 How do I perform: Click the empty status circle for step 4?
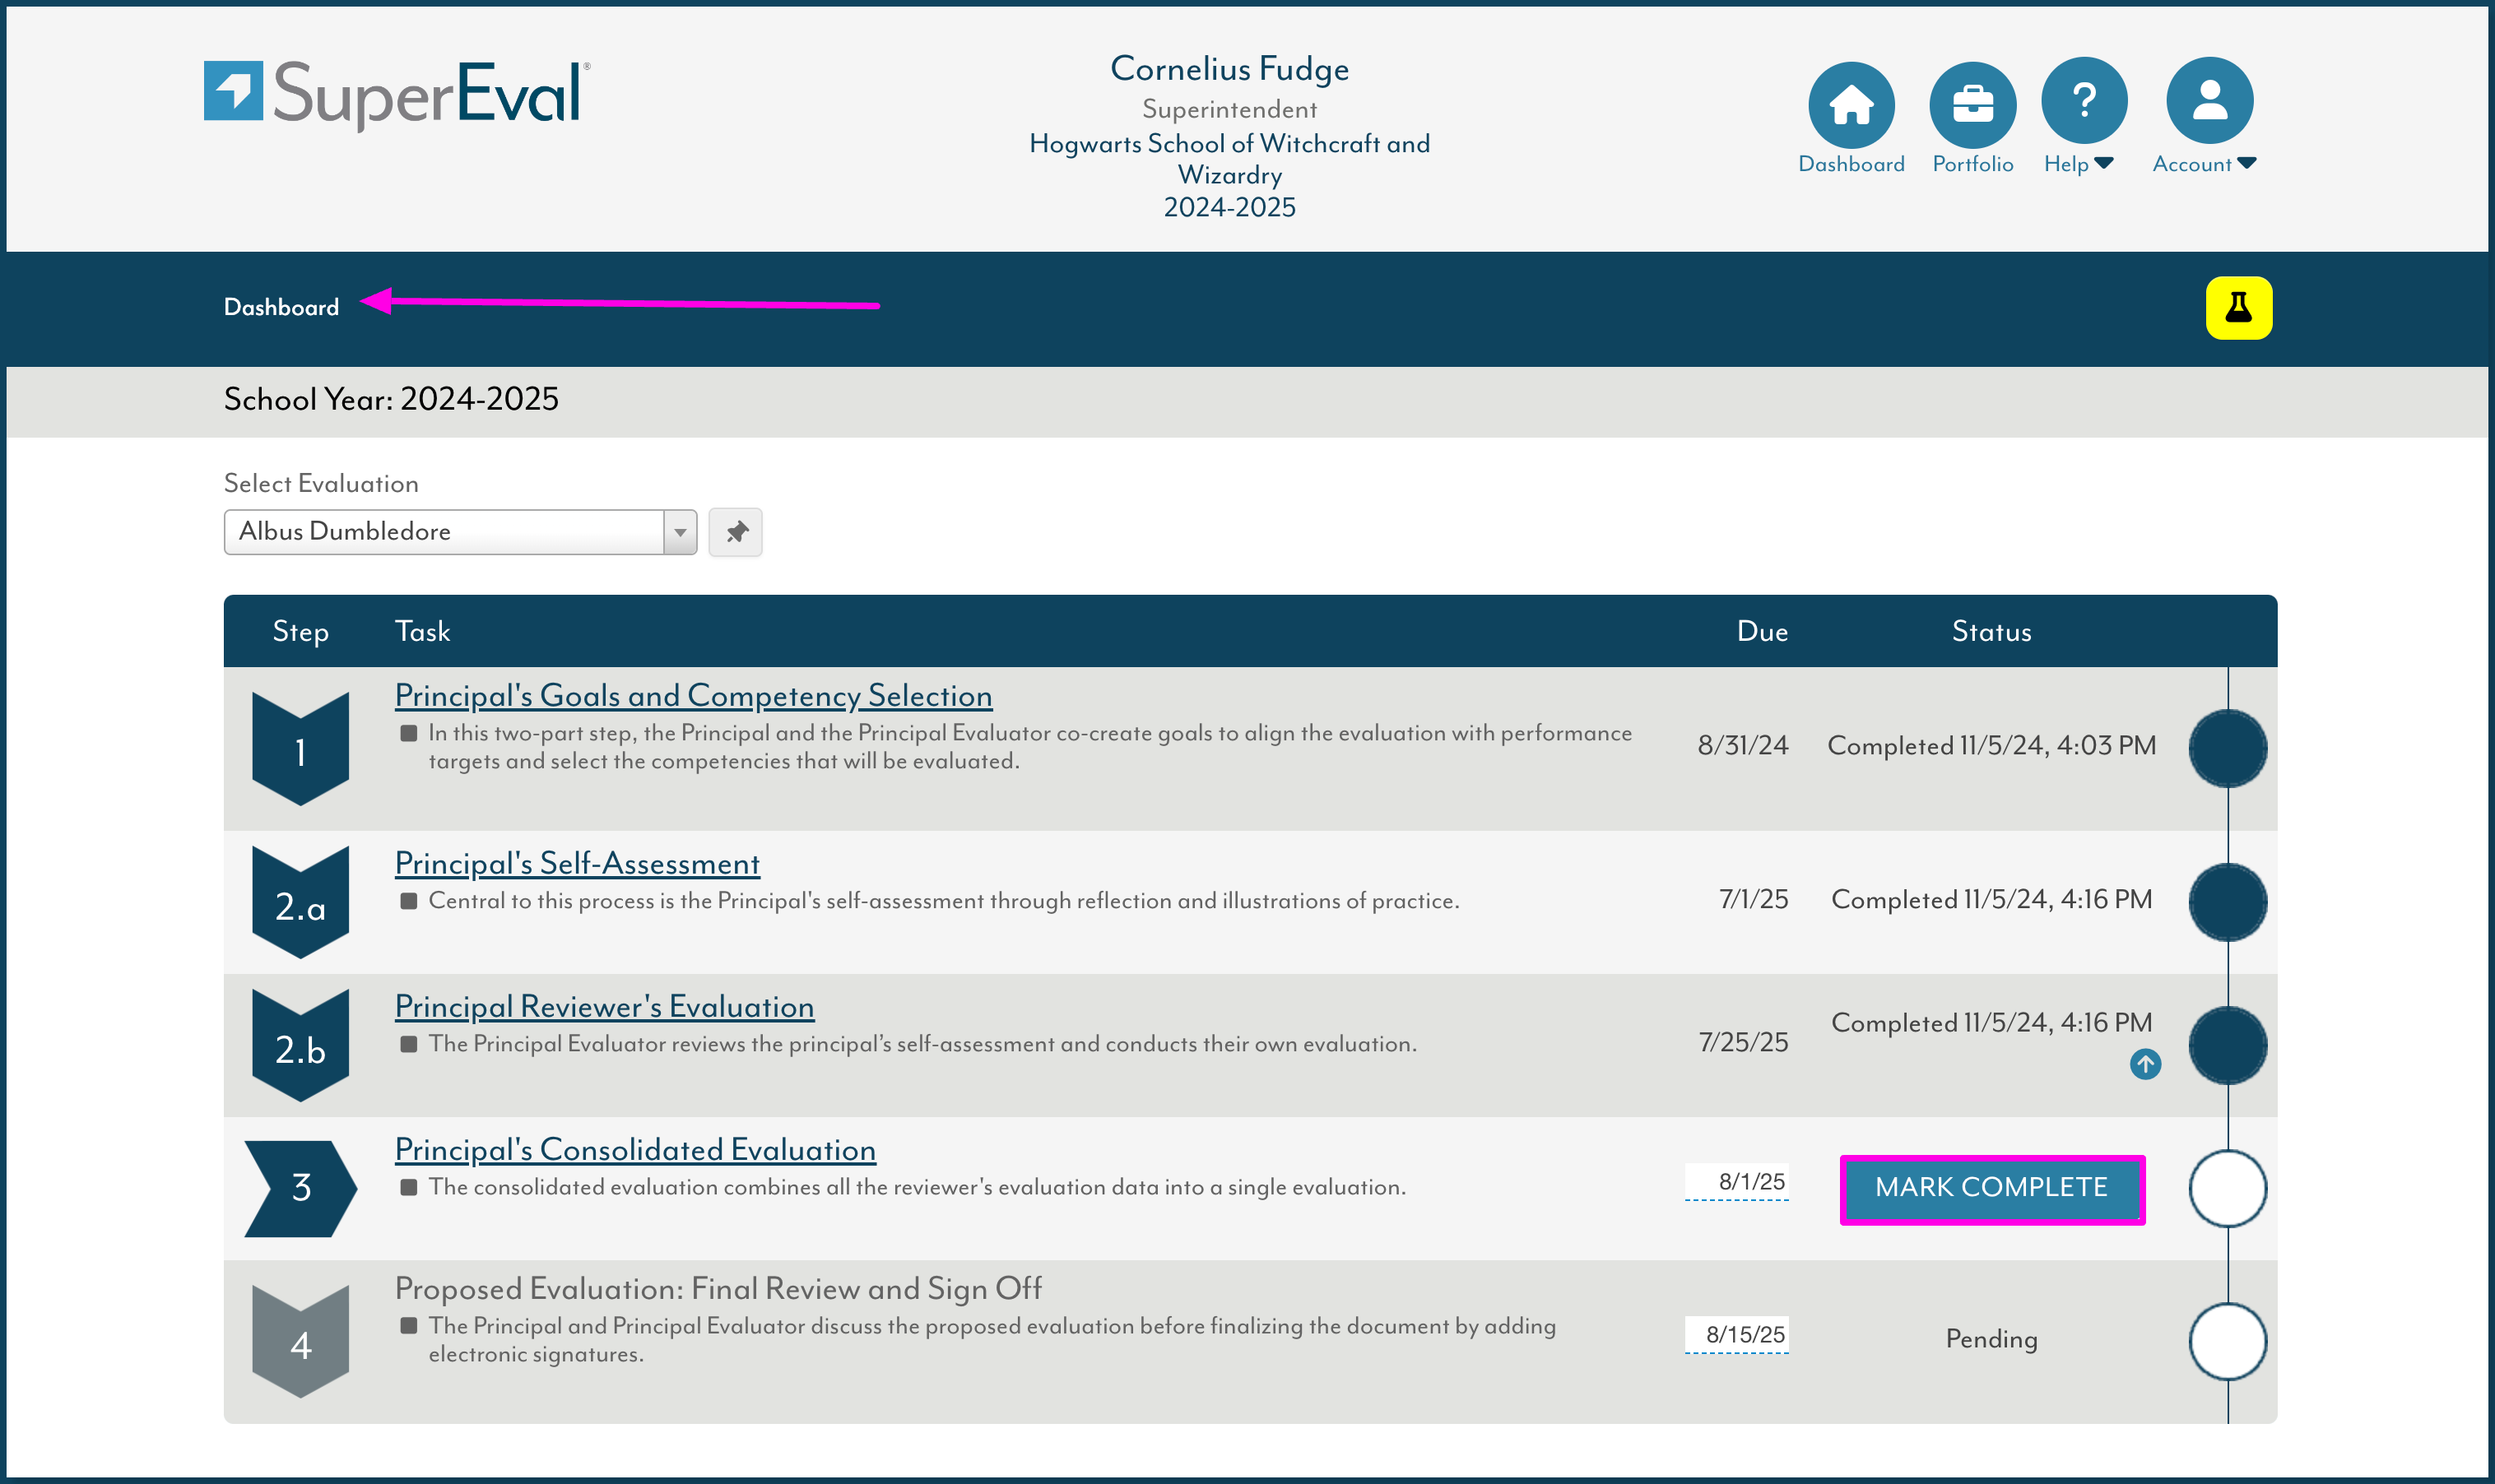(x=2227, y=1341)
